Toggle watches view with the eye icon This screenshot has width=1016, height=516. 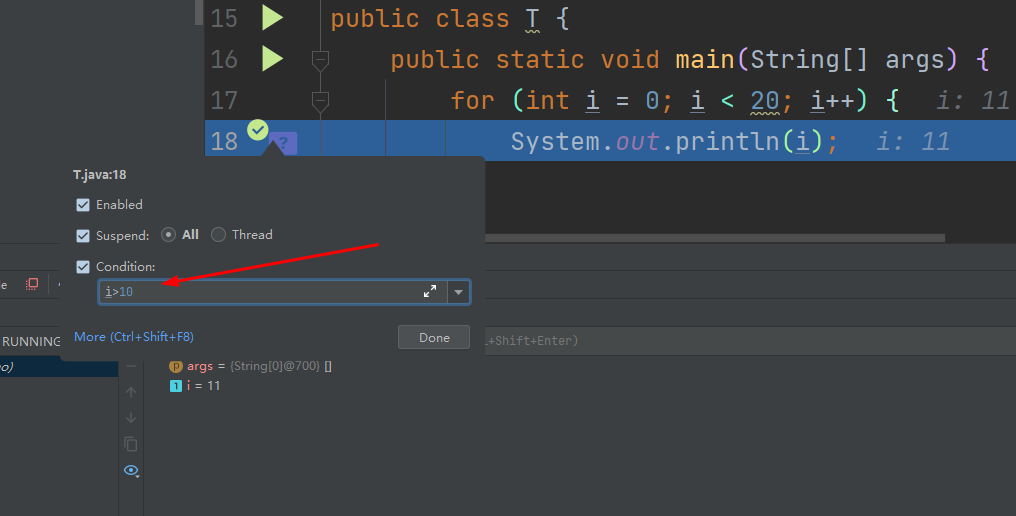point(132,471)
